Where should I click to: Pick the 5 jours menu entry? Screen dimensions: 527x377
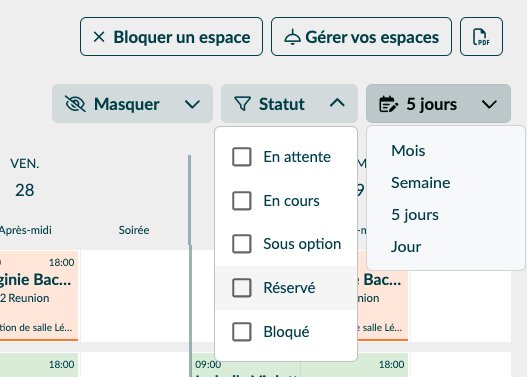pos(415,215)
